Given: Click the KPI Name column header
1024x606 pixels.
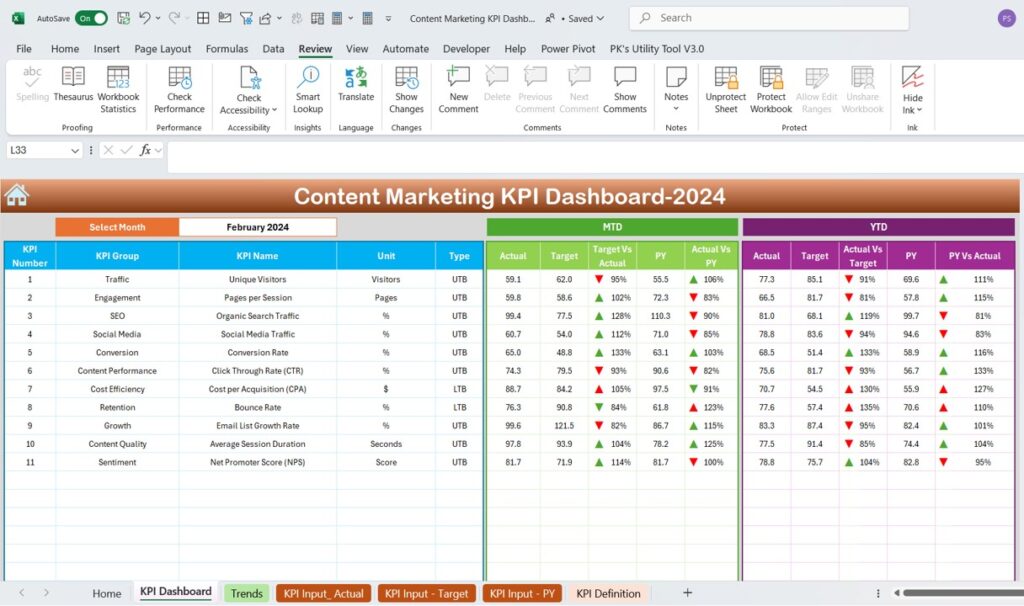Looking at the screenshot, I should [257, 256].
